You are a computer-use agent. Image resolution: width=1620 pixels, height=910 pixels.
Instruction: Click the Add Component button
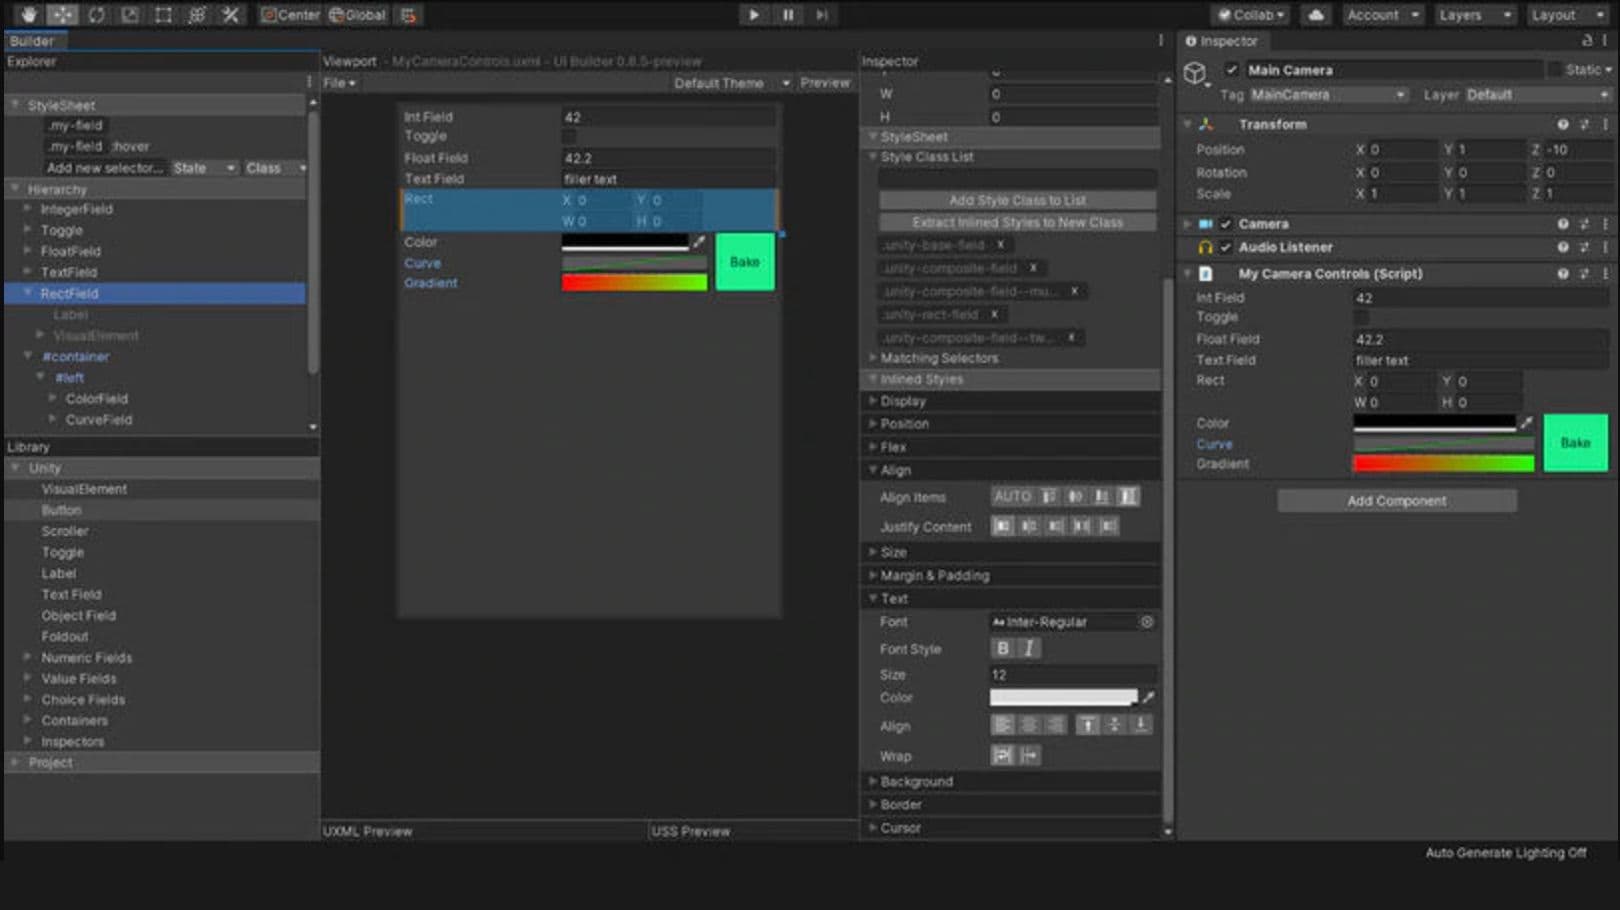coord(1396,500)
